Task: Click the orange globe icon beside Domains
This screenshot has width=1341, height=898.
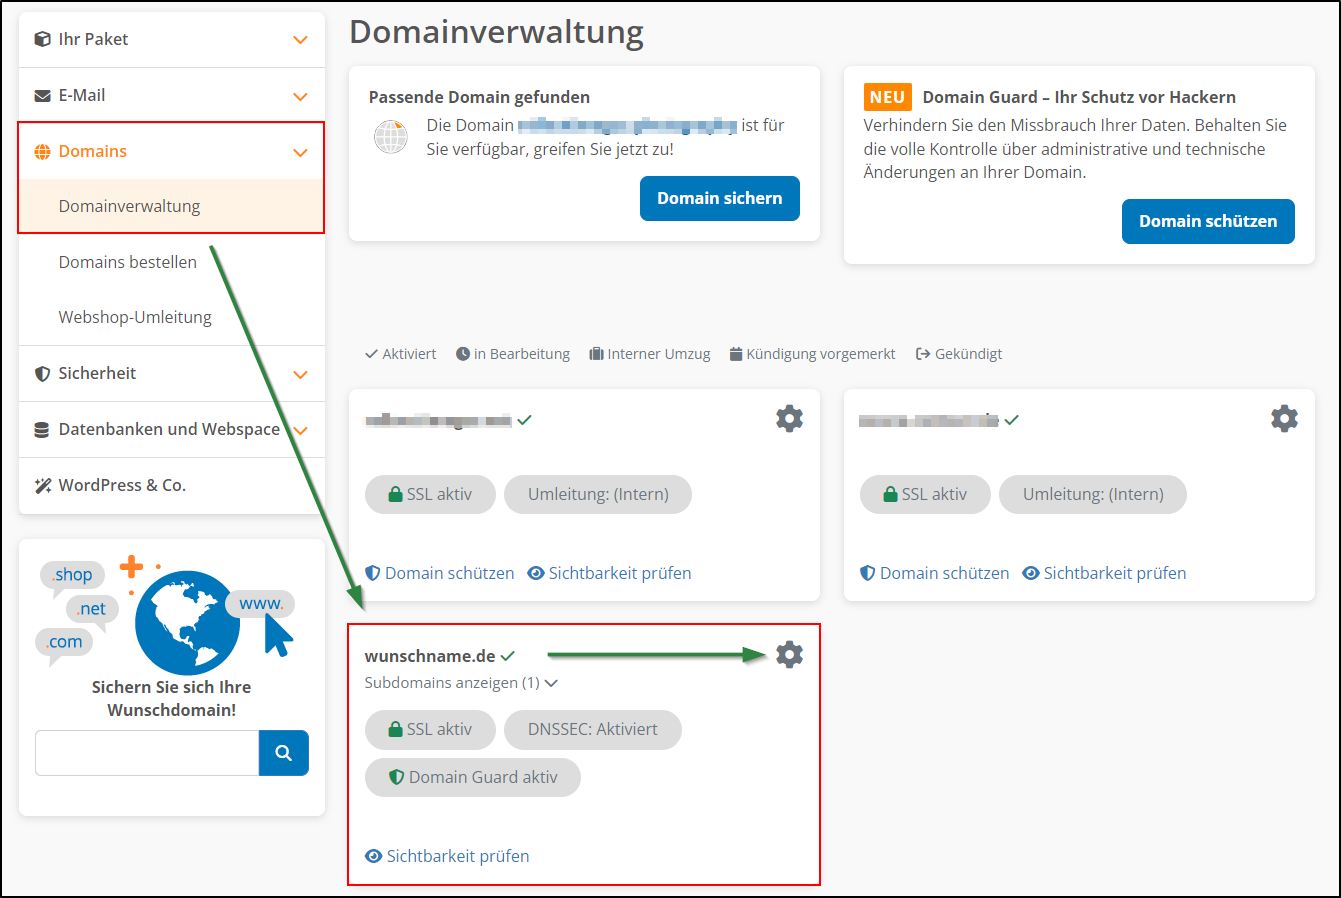Action: [44, 152]
